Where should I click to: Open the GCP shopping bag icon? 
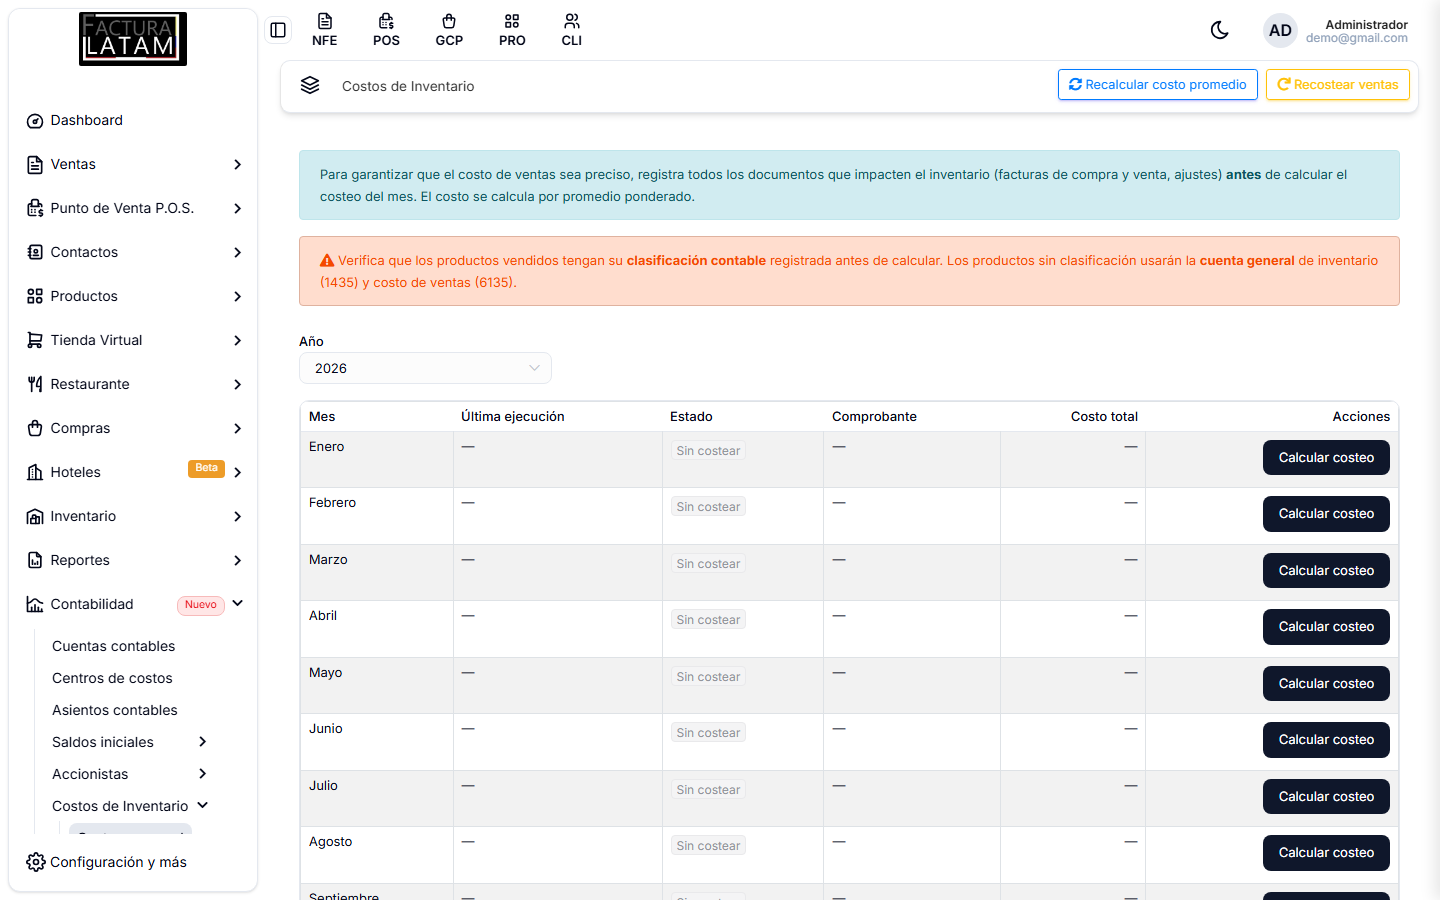pos(449,30)
